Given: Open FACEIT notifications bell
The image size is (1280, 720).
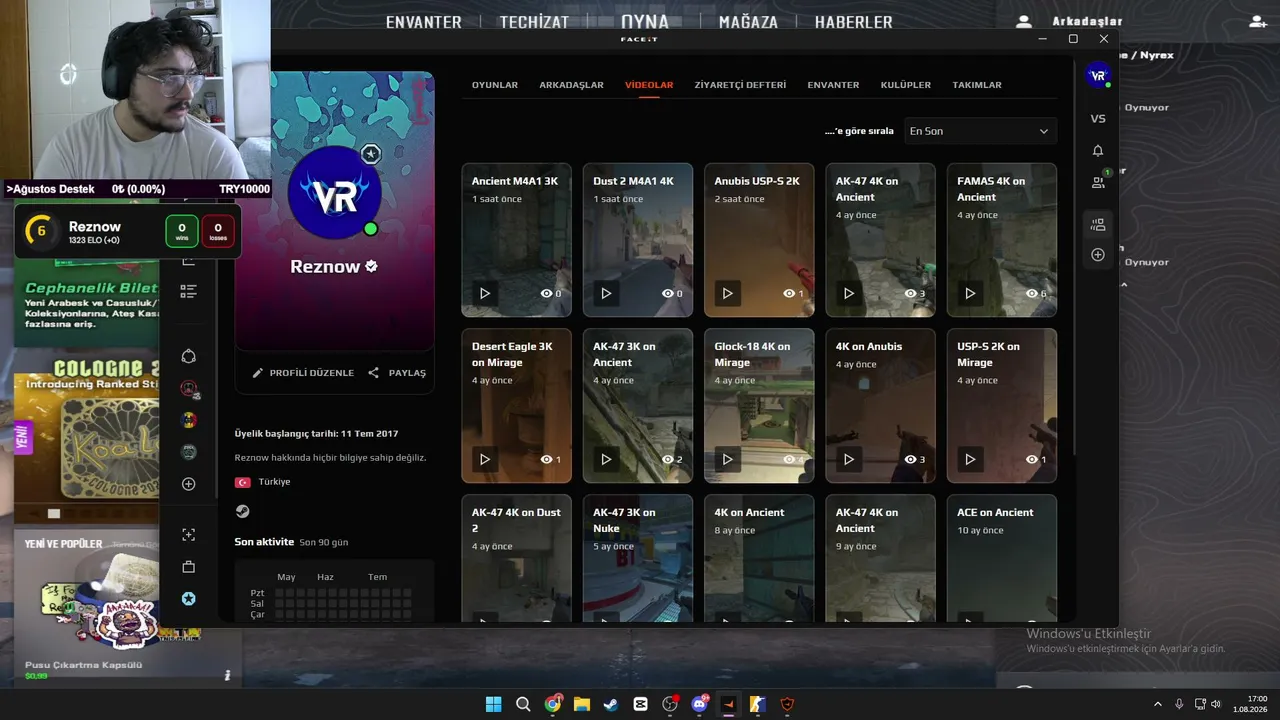Looking at the screenshot, I should point(1098,151).
